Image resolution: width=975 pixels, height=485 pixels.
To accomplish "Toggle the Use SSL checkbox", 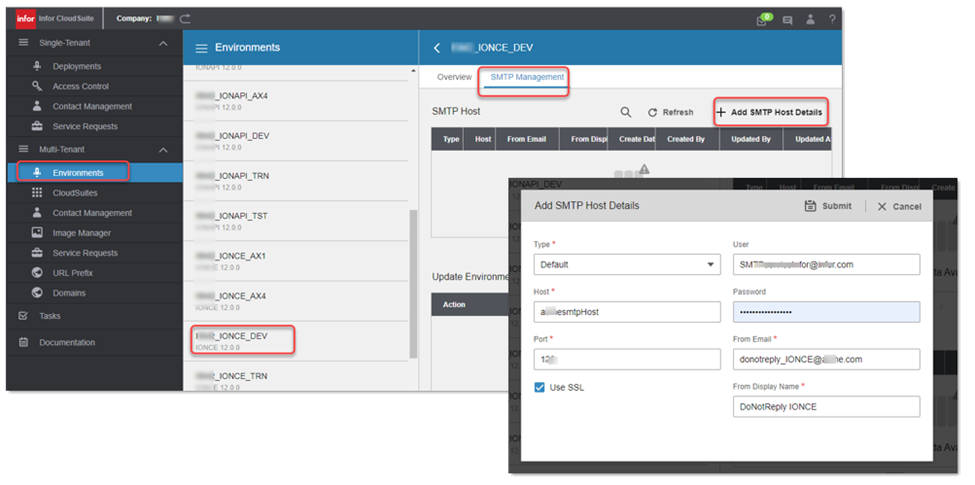I will click(x=540, y=387).
